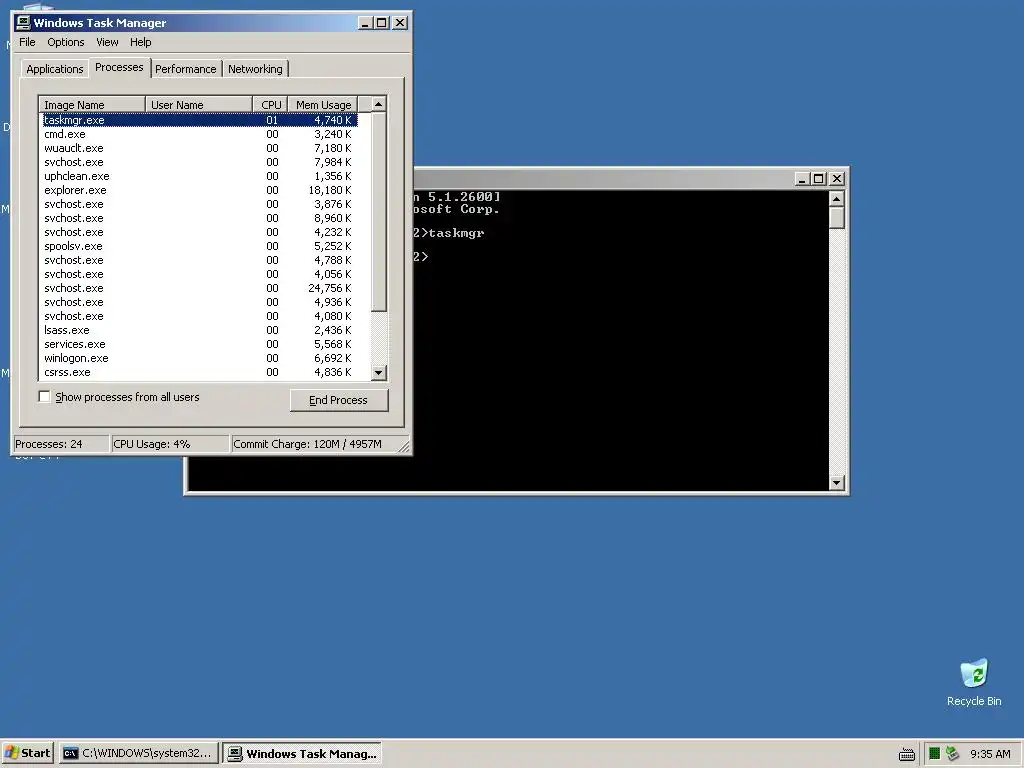This screenshot has width=1024, height=768.
Task: Enable Show processes from all users
Action: pyautogui.click(x=44, y=396)
